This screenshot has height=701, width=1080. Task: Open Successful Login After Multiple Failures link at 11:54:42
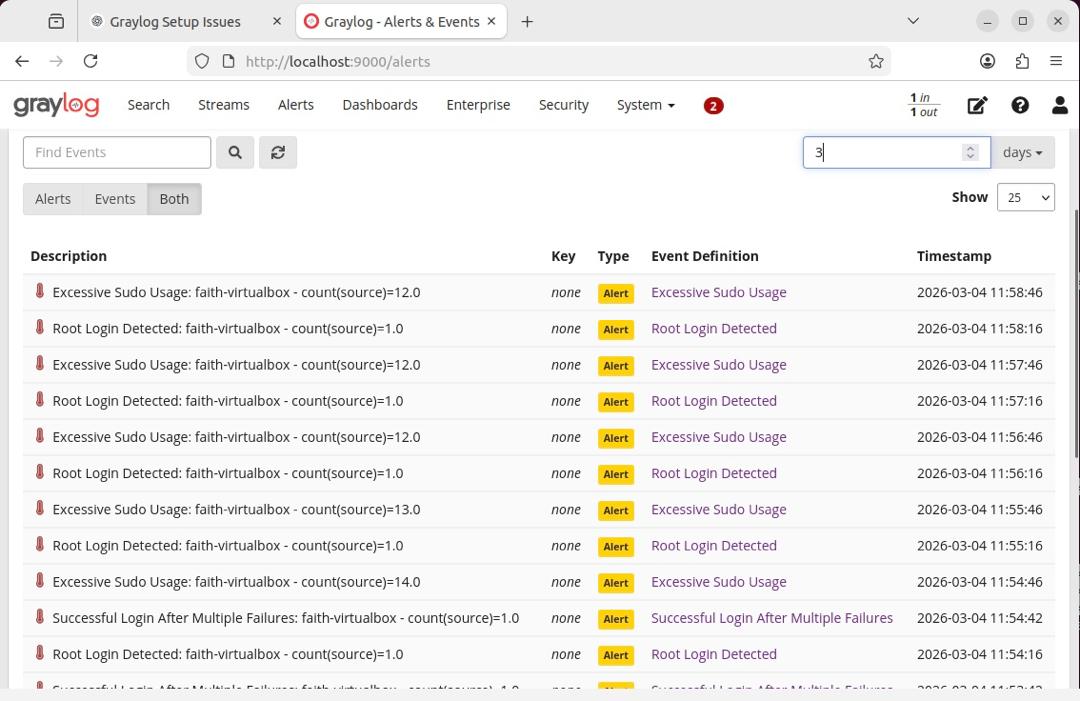tap(771, 618)
